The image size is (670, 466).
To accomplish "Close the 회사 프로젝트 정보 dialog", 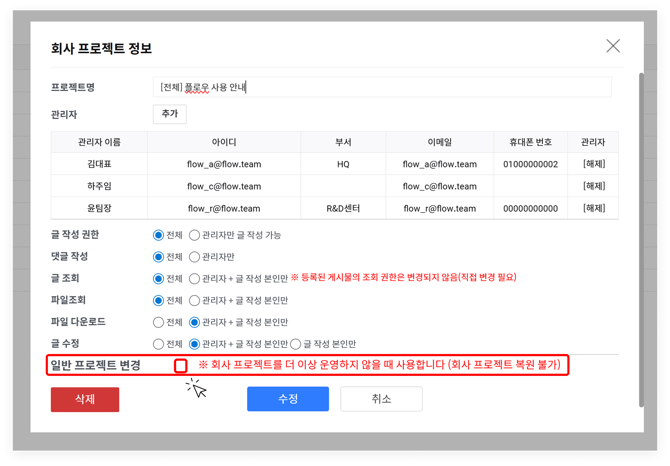I will tap(613, 46).
